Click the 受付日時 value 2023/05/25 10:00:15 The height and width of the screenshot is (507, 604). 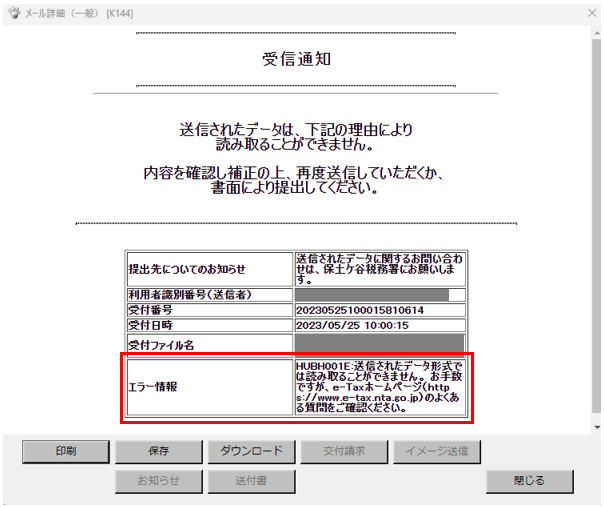point(352,325)
